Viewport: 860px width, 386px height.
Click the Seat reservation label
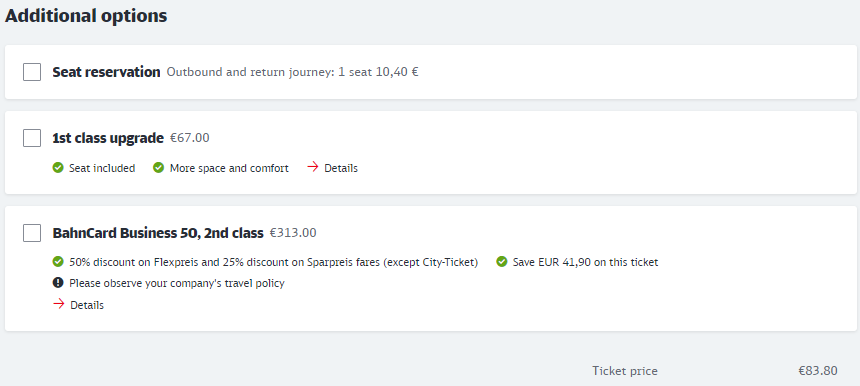point(106,72)
